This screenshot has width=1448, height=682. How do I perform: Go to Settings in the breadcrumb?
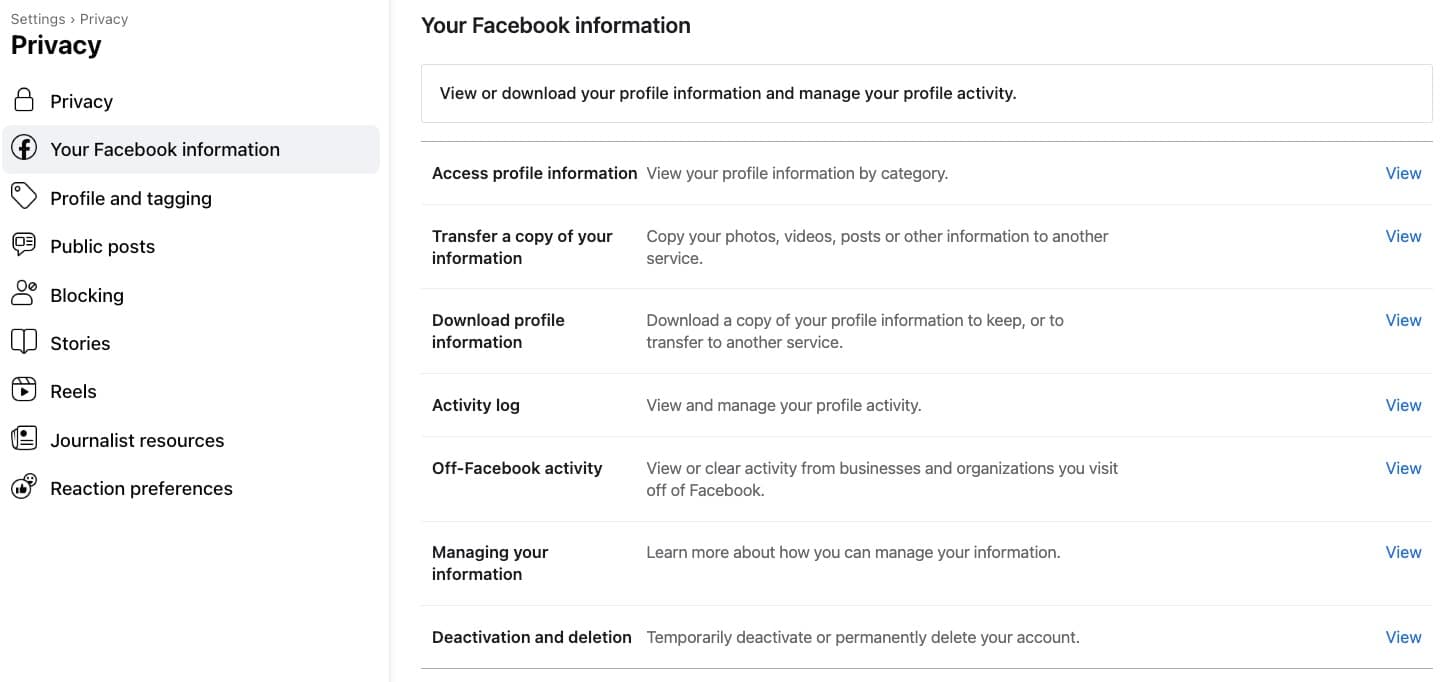pyautogui.click(x=38, y=19)
